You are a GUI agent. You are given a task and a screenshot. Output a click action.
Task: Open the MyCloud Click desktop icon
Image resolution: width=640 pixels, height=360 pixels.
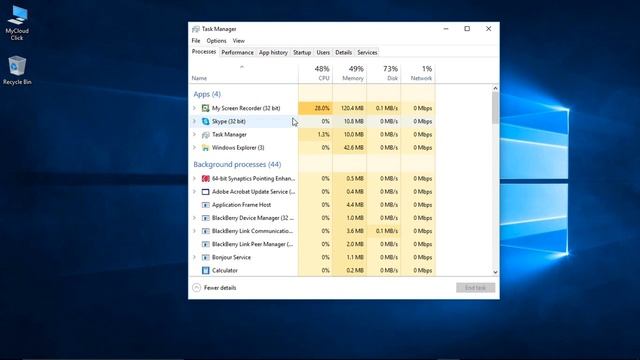pos(17,23)
